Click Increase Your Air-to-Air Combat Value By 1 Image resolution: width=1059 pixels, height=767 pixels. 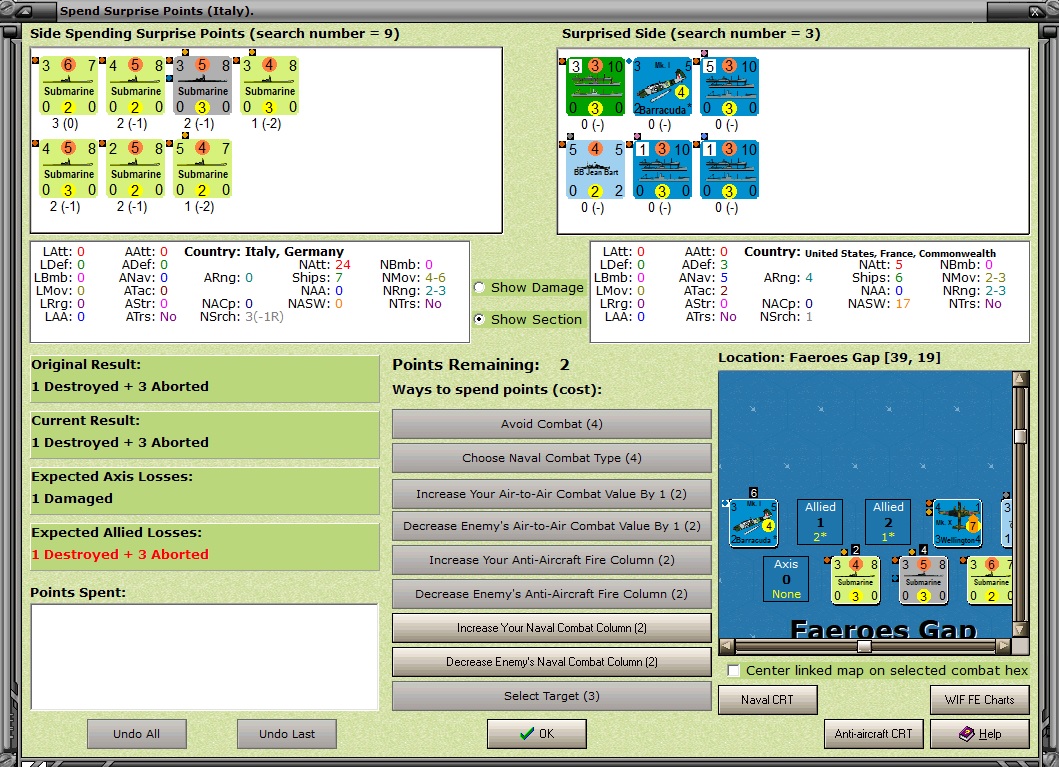(552, 494)
